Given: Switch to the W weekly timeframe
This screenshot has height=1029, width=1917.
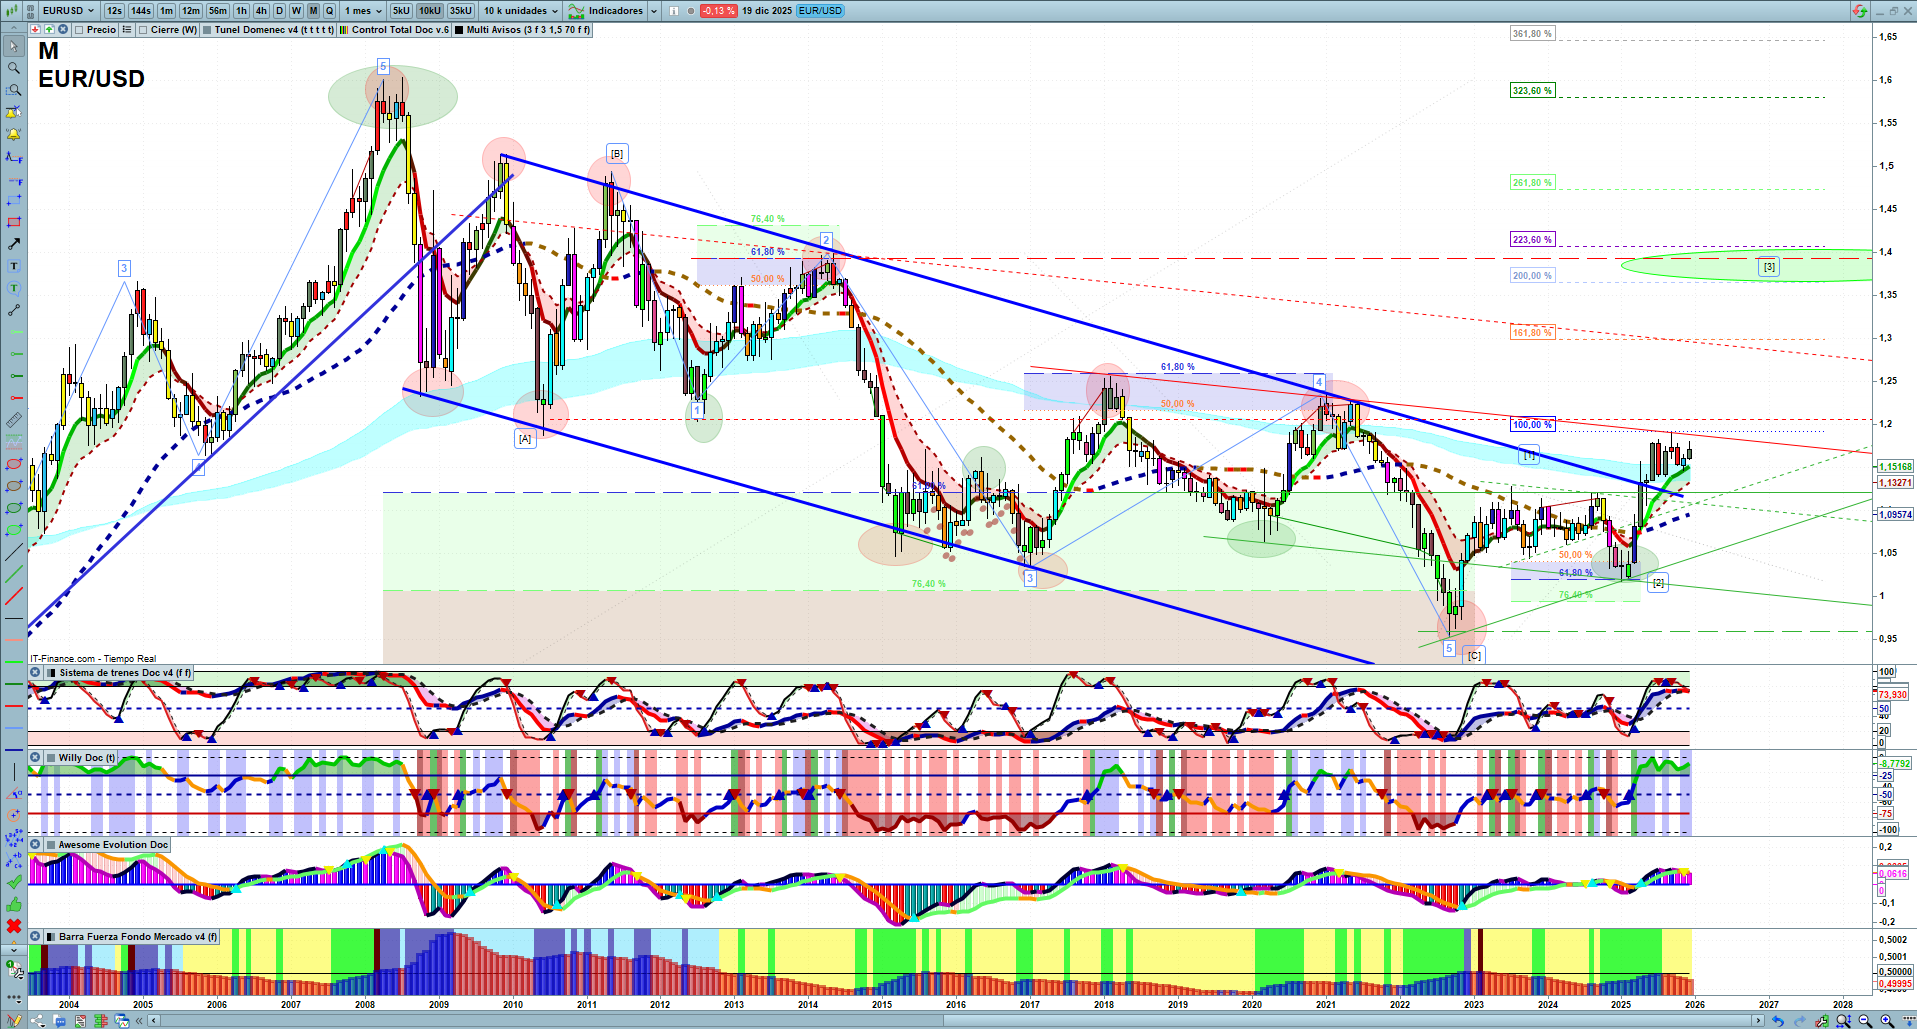Looking at the screenshot, I should [x=296, y=11].
